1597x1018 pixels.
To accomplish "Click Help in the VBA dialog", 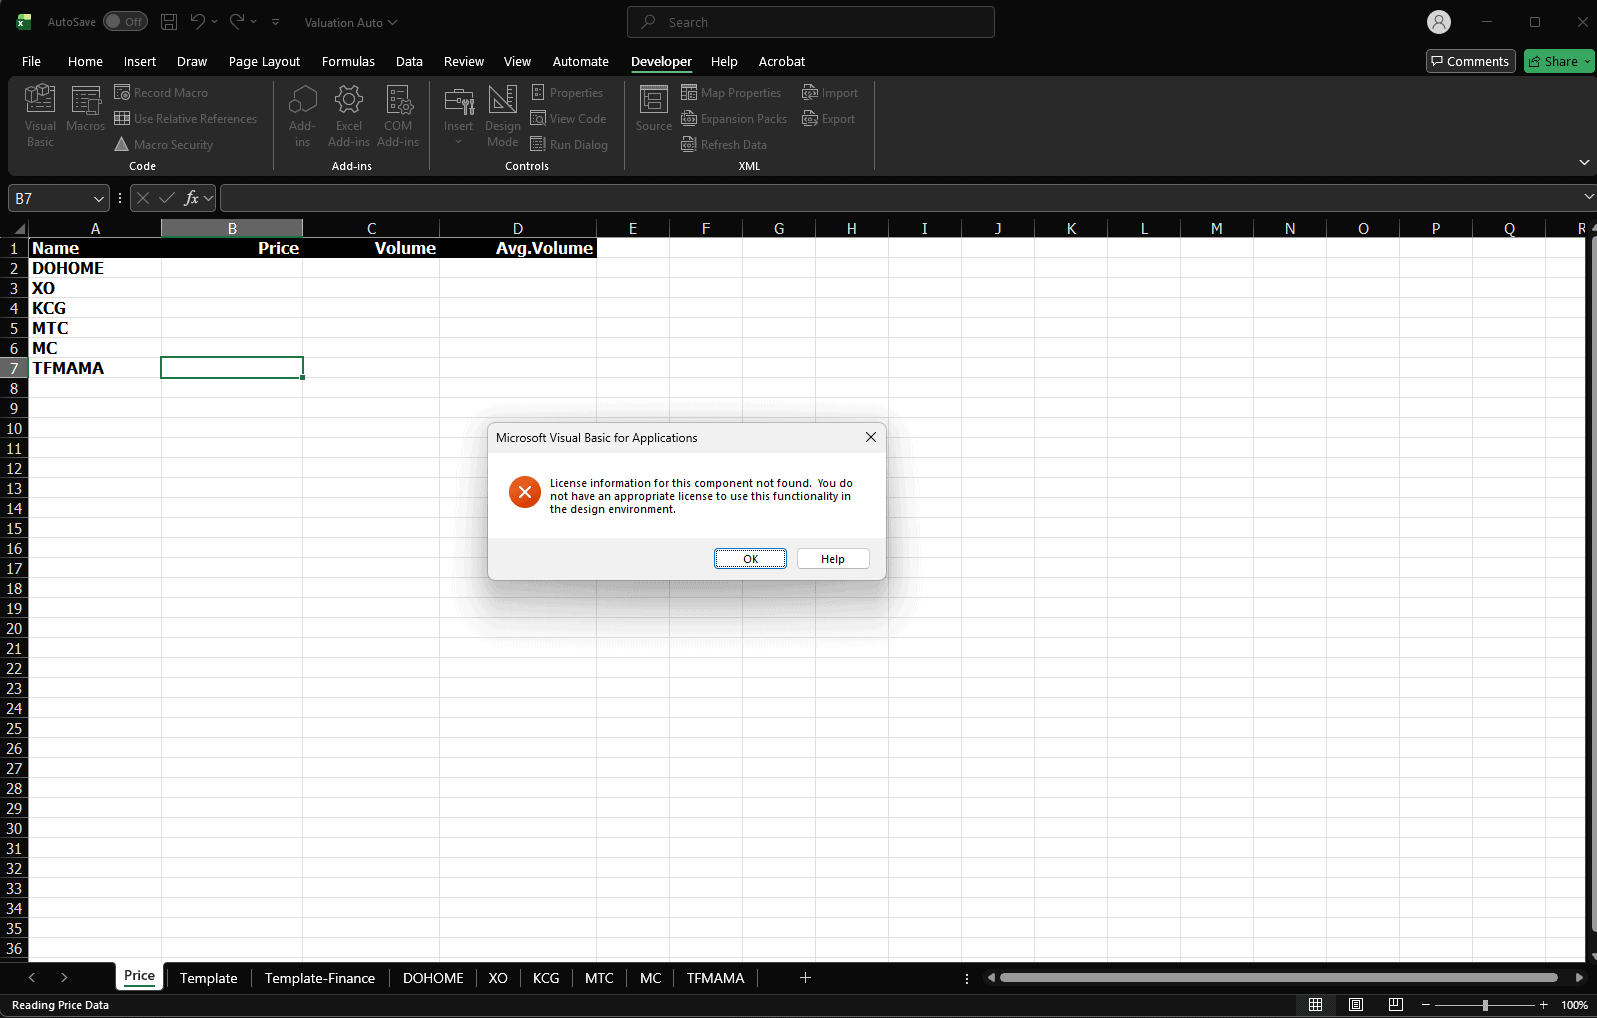I will 832,559.
